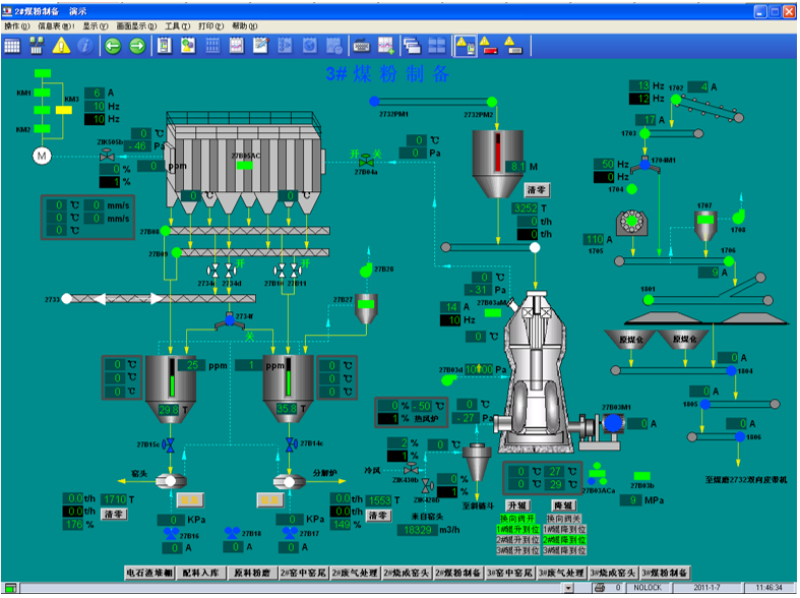Viewport: 800px width, 598px height.
Task: Open the 打印 menu
Action: click(x=211, y=26)
